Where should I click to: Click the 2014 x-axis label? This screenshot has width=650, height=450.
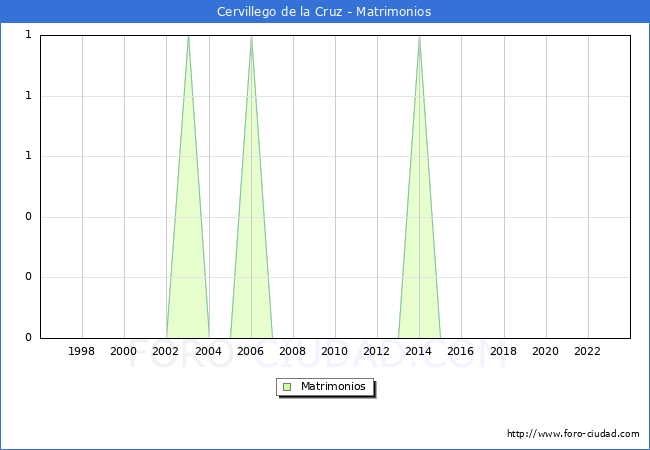tap(419, 351)
